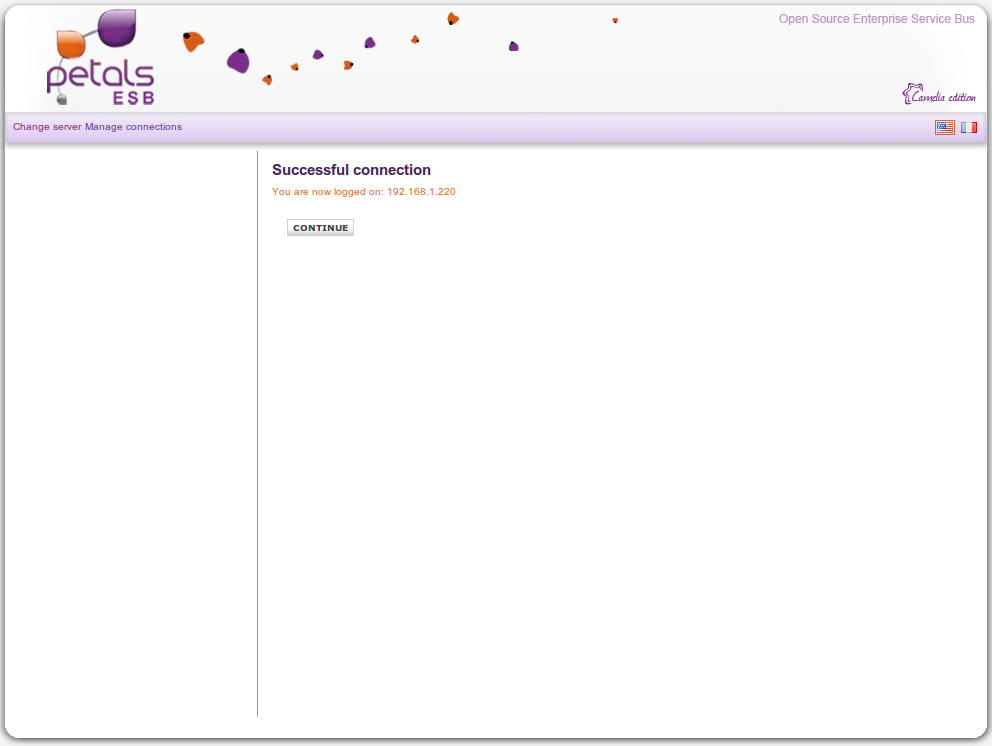Screen dimensions: 992x746
Task: Open the Change server link
Action: [47, 127]
